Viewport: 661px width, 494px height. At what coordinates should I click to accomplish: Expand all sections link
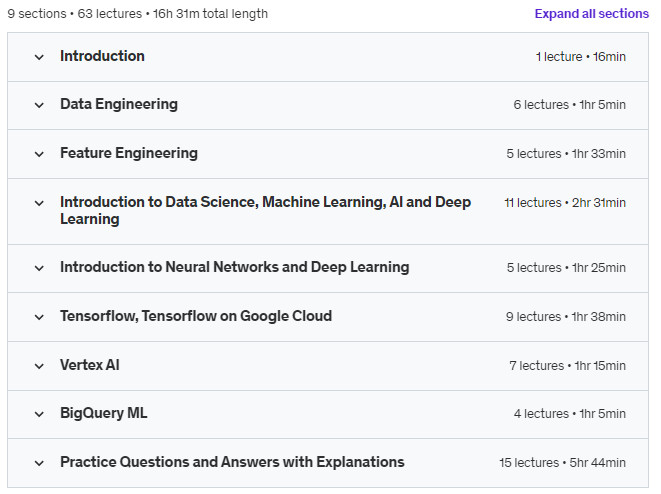tap(591, 14)
